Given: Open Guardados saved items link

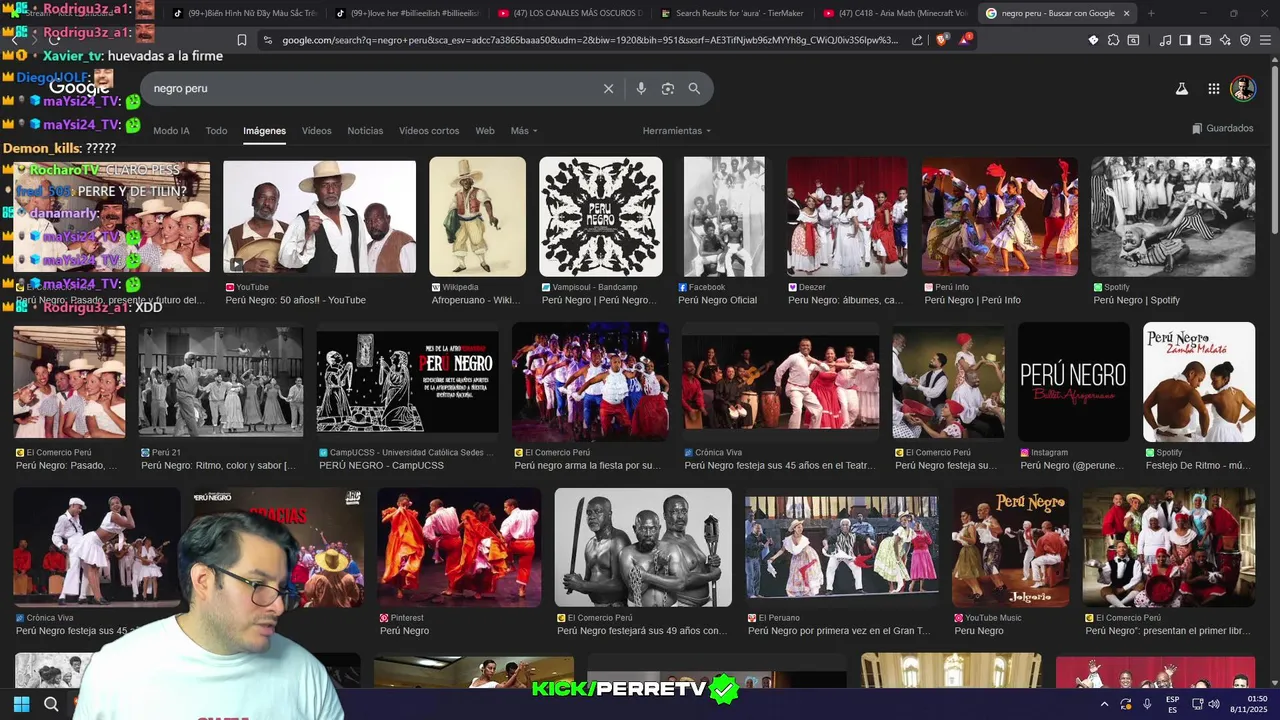Looking at the screenshot, I should pos(1223,128).
